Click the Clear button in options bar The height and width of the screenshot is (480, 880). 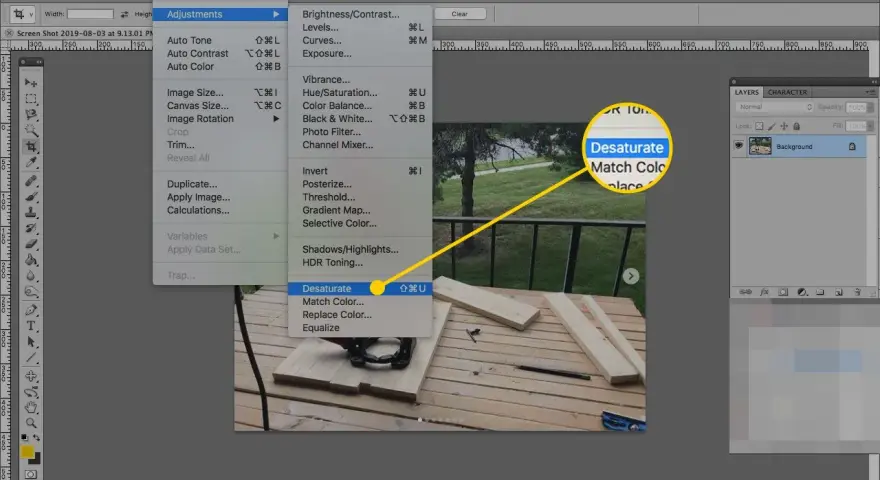(460, 14)
